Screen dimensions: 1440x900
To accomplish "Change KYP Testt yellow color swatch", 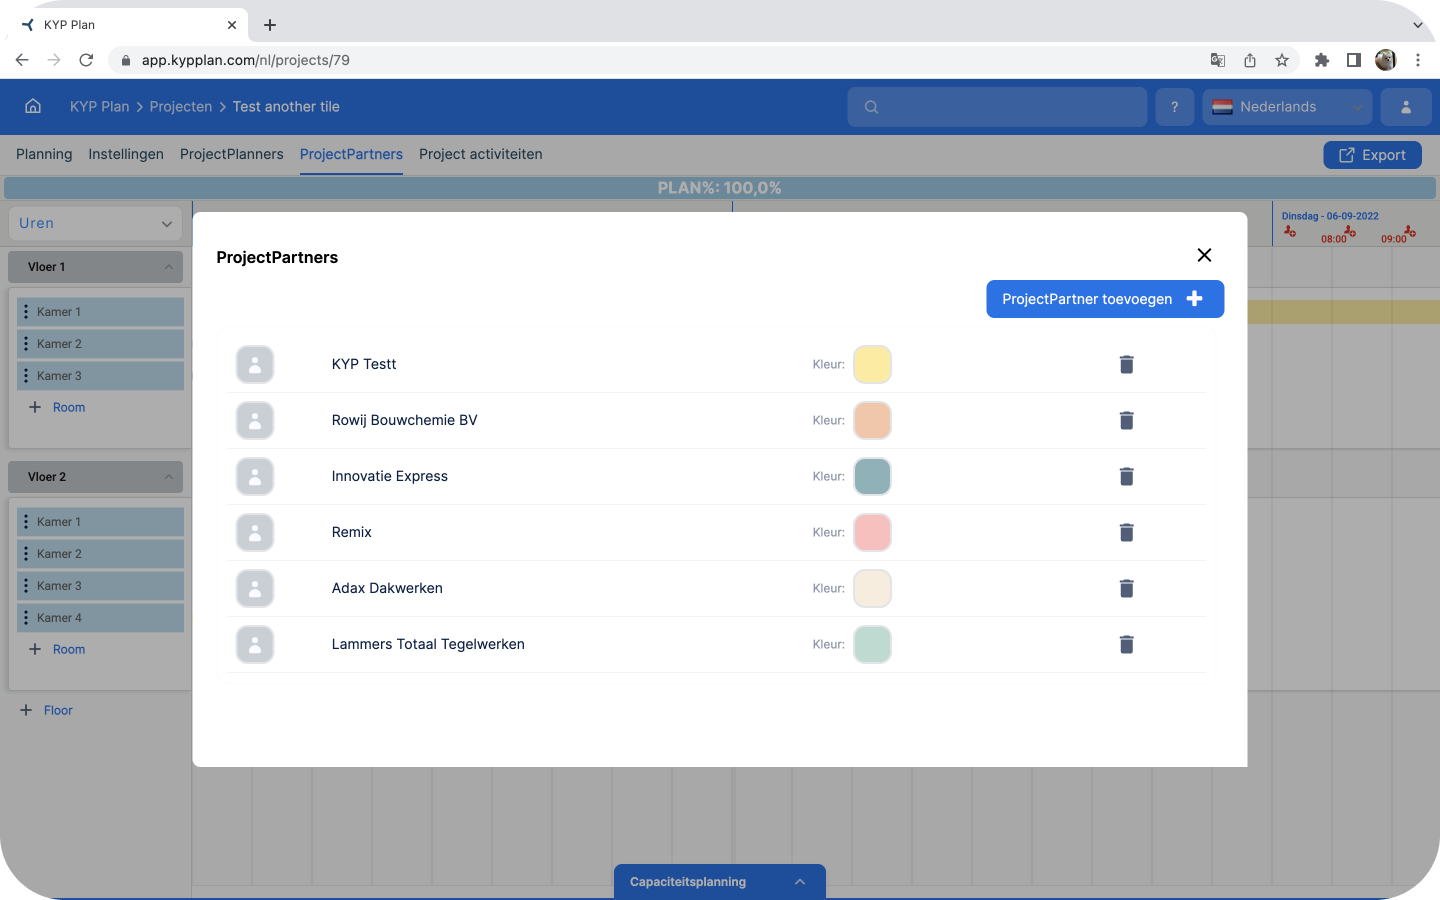I will pos(872,364).
